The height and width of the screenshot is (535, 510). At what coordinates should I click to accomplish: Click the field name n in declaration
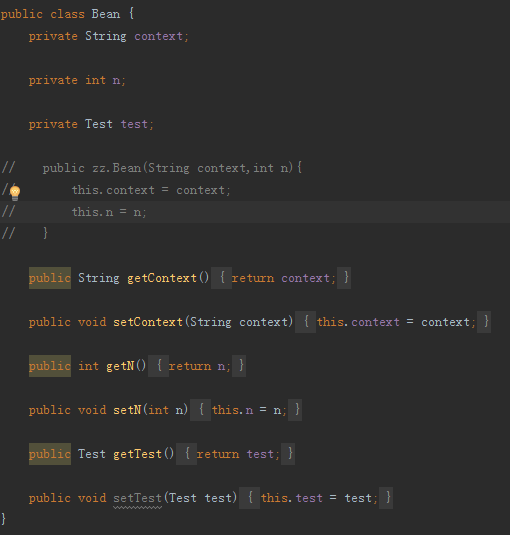coord(116,81)
